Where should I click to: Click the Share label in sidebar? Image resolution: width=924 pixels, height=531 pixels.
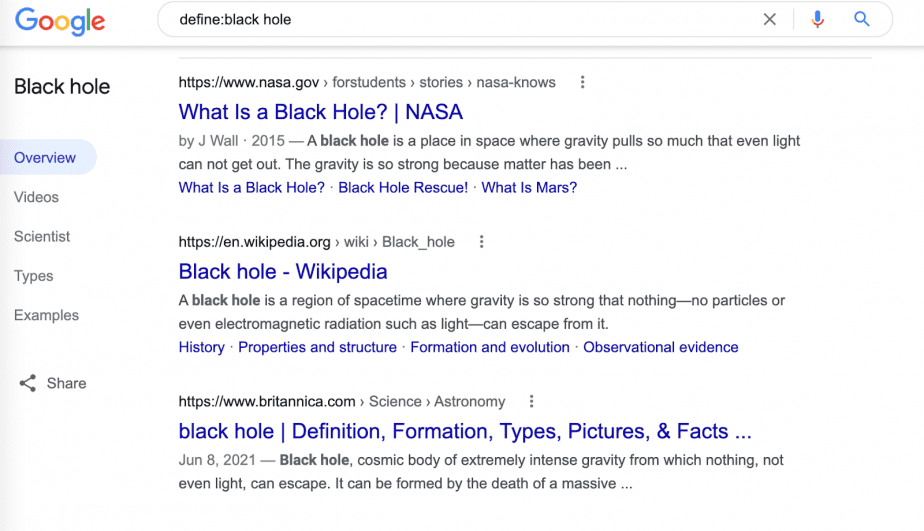(67, 383)
